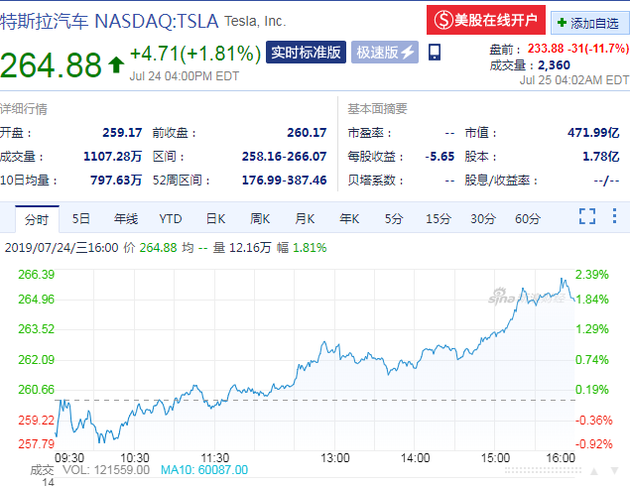The height and width of the screenshot is (486, 630).
Task: Select the 月K chart tab
Action: (305, 218)
